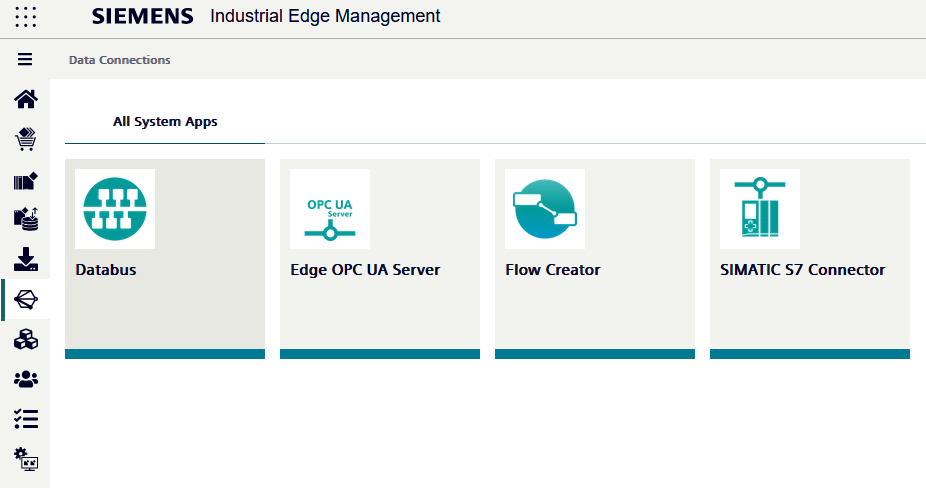The image size is (926, 488).
Task: Open the Edge OPC UA Server tile
Action: pos(380,258)
